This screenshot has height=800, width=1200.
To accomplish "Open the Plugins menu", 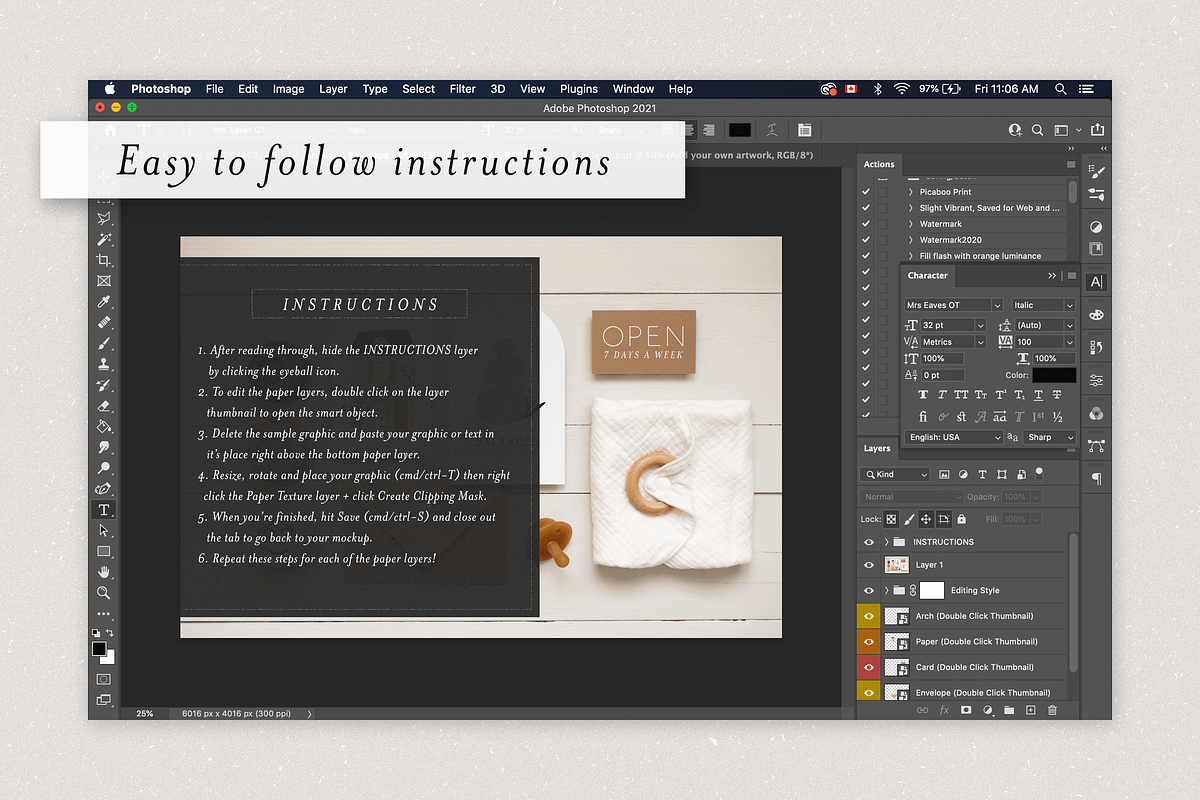I will [579, 89].
